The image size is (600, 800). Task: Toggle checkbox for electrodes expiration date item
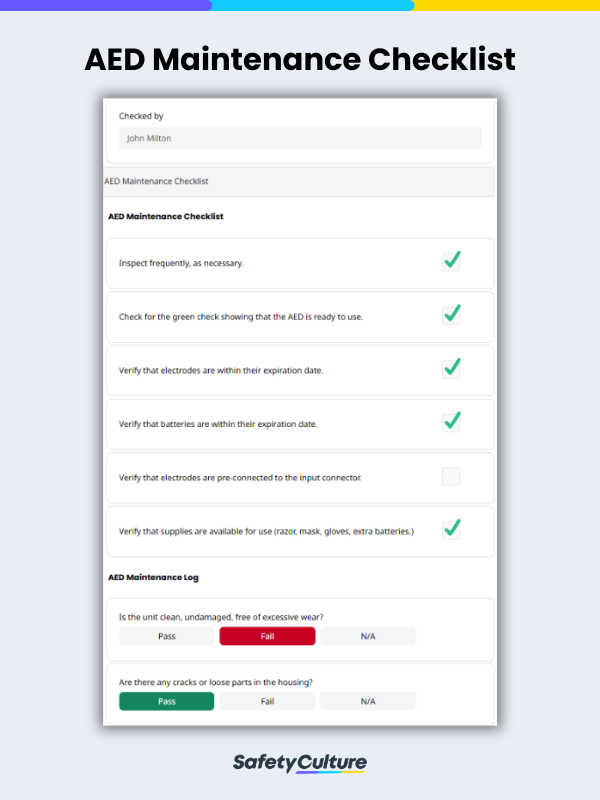click(x=451, y=368)
